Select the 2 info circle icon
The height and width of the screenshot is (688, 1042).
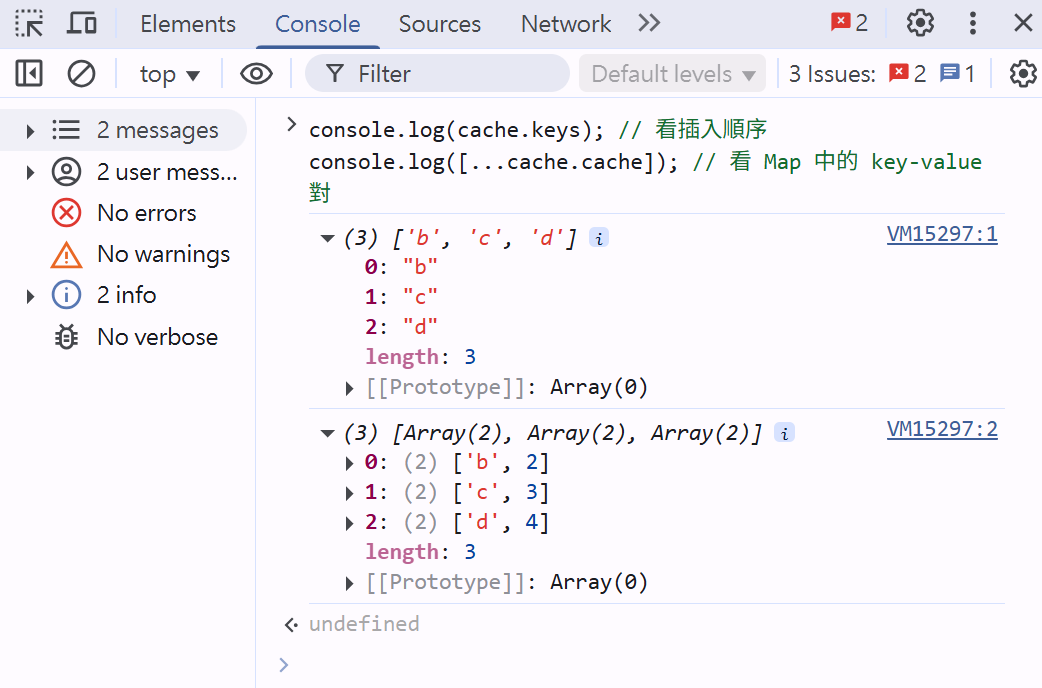pos(66,295)
